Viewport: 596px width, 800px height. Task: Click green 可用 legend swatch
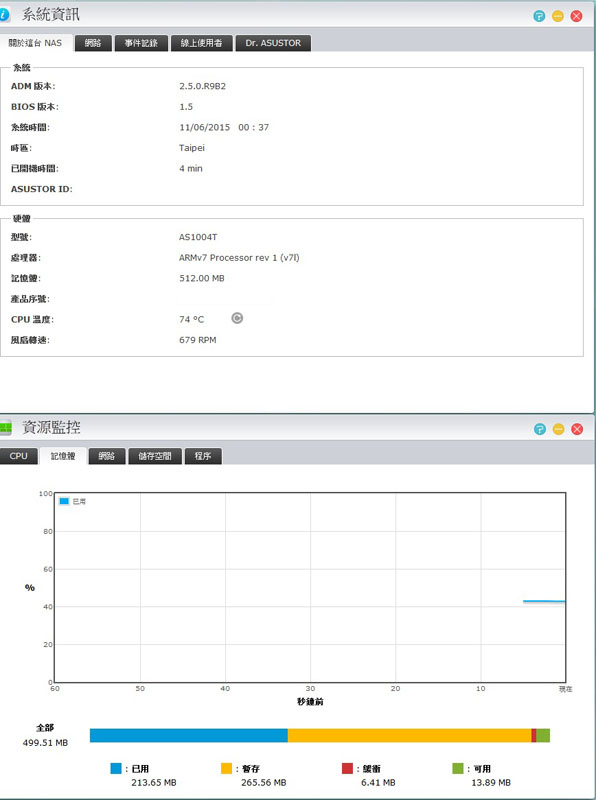coord(458,768)
